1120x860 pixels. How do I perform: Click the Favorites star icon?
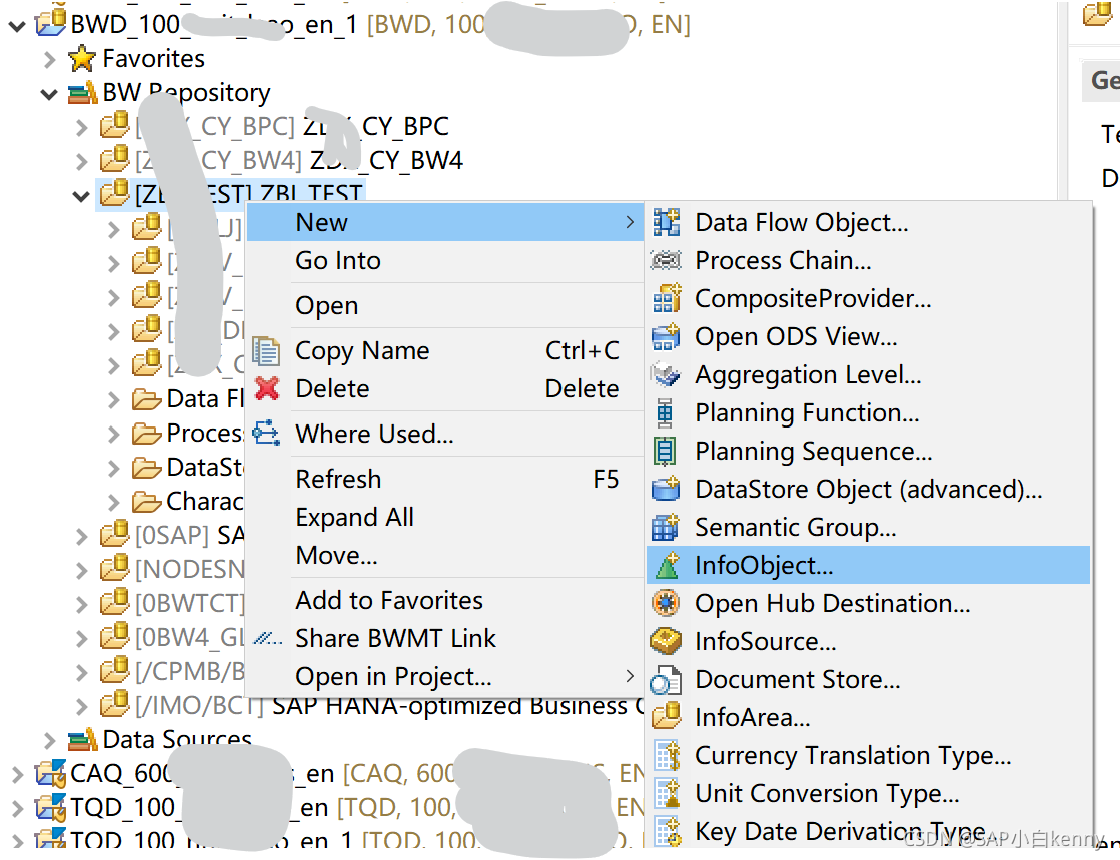[82, 59]
